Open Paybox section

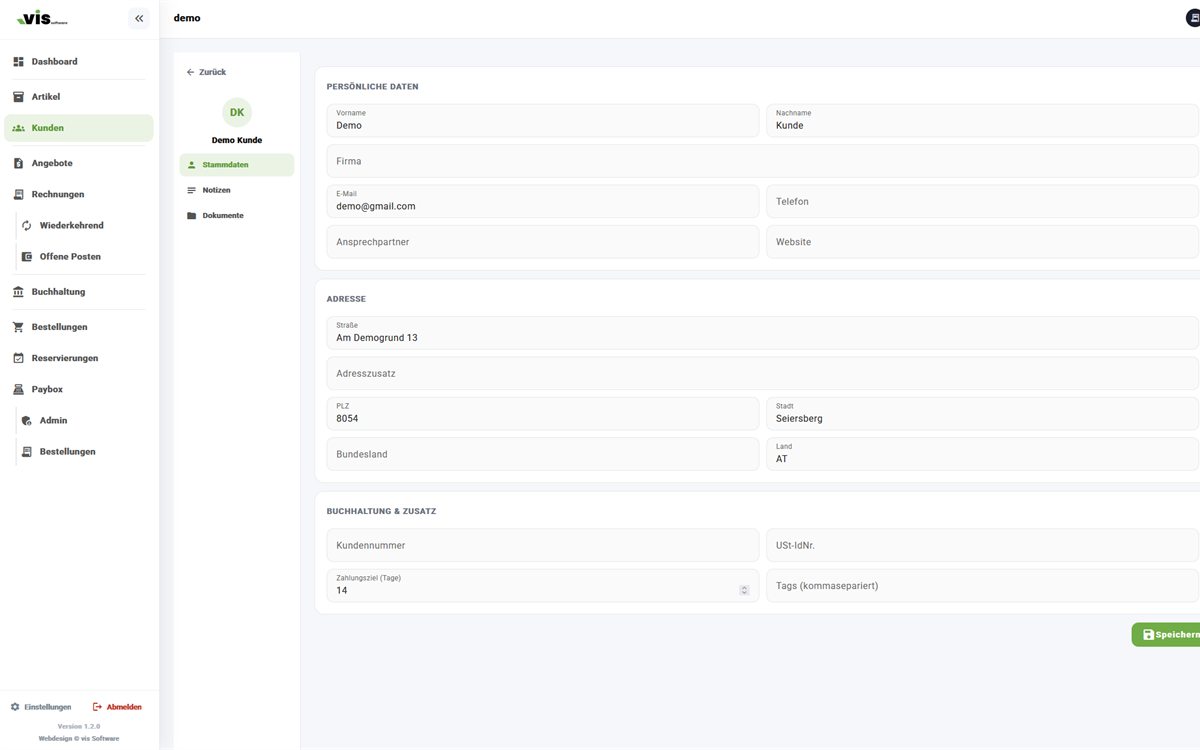pos(79,389)
